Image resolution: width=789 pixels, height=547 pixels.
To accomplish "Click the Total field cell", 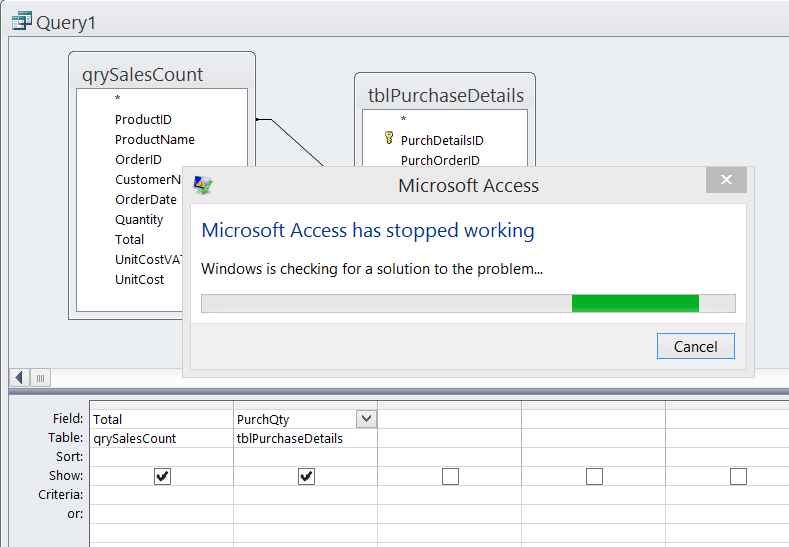I will [162, 419].
